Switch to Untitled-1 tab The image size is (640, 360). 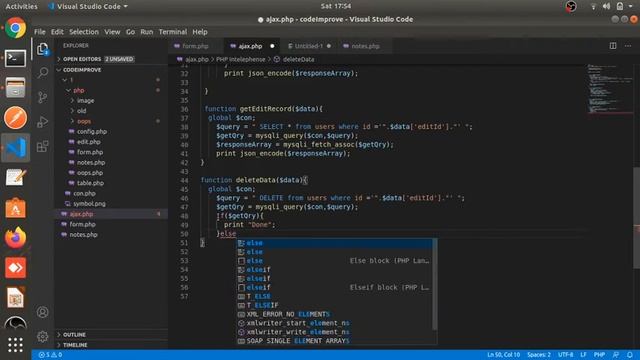tap(309, 46)
